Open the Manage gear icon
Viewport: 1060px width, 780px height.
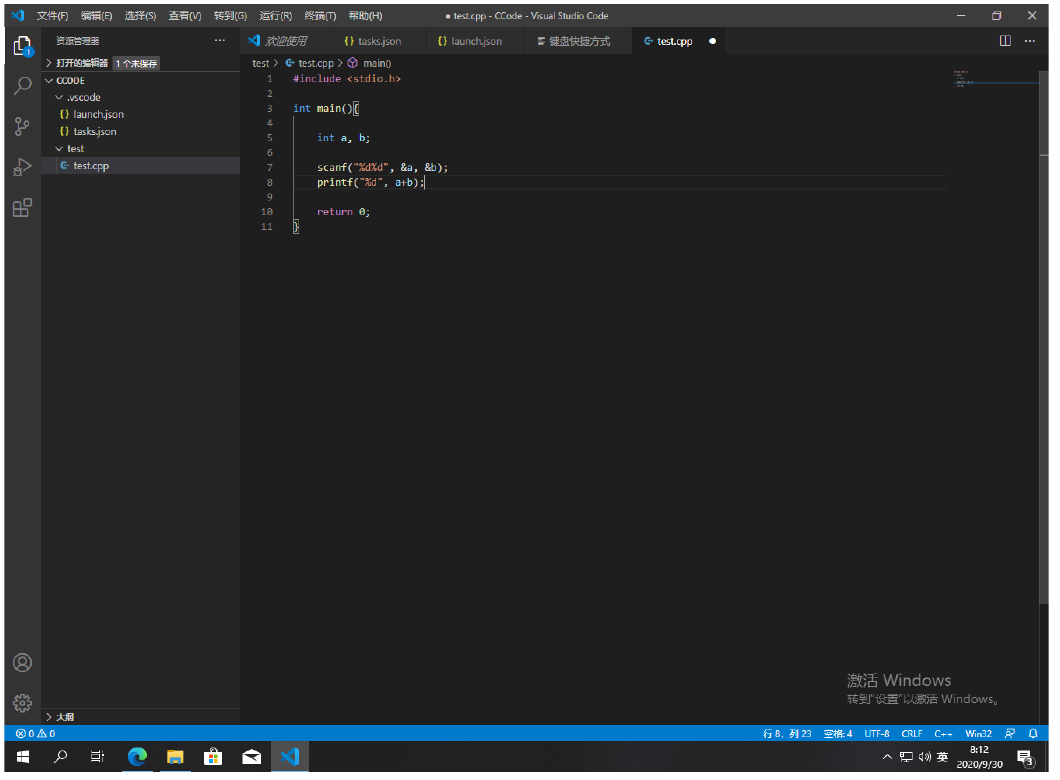tap(22, 703)
